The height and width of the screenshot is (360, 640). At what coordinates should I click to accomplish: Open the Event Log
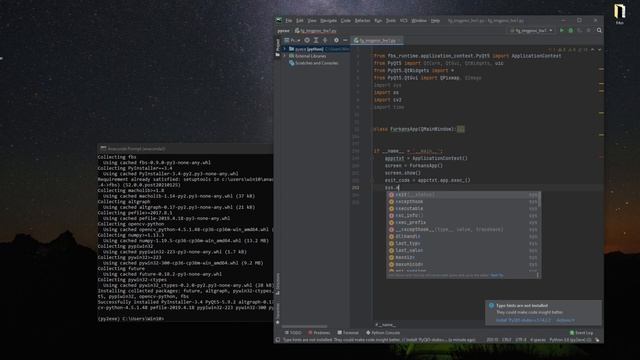(x=582, y=333)
